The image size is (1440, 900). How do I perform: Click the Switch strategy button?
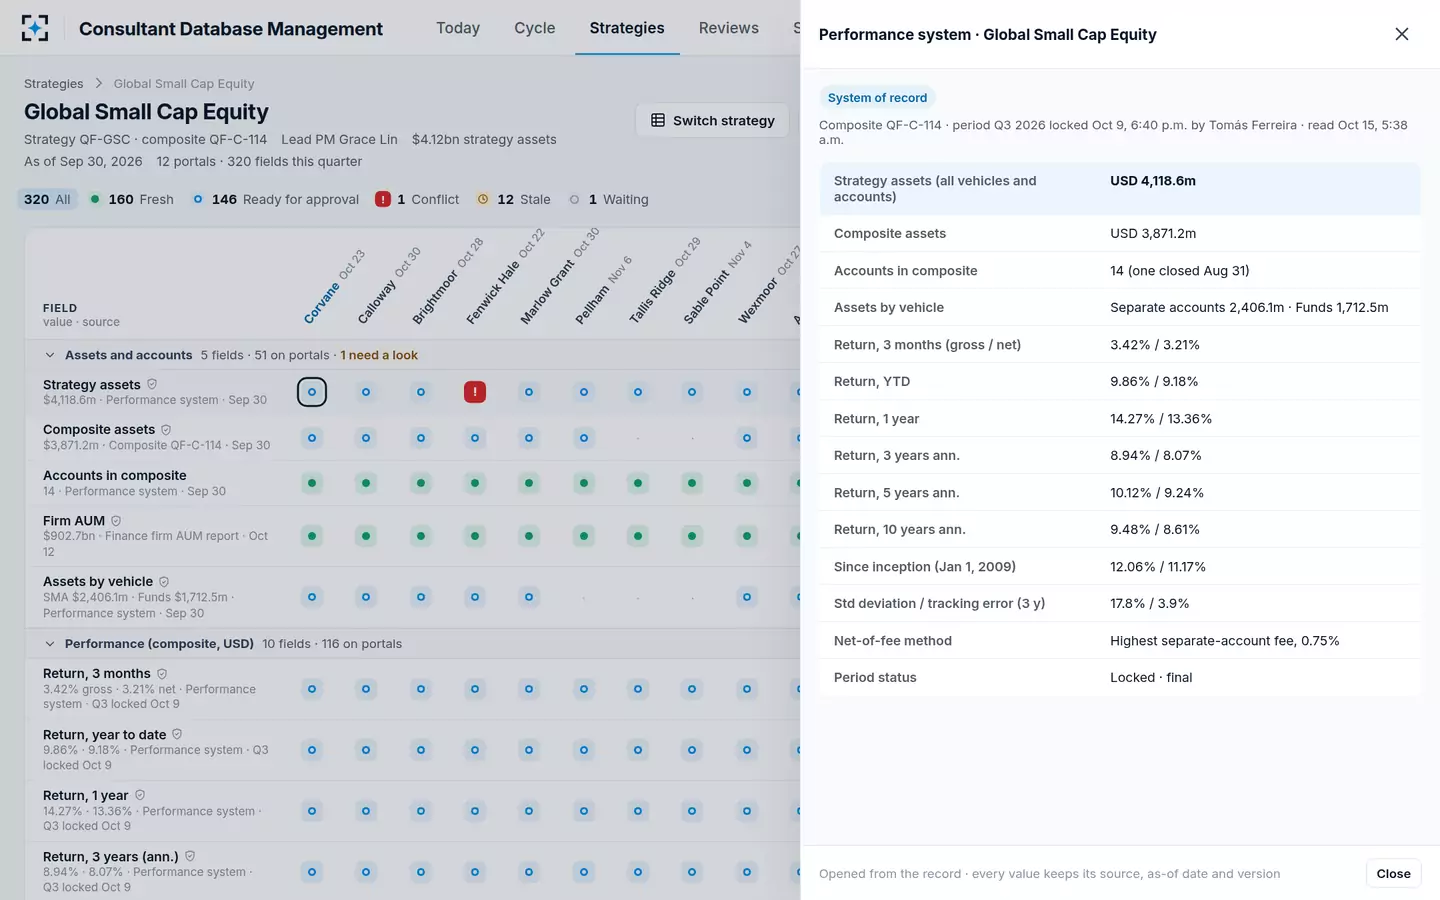(x=712, y=120)
